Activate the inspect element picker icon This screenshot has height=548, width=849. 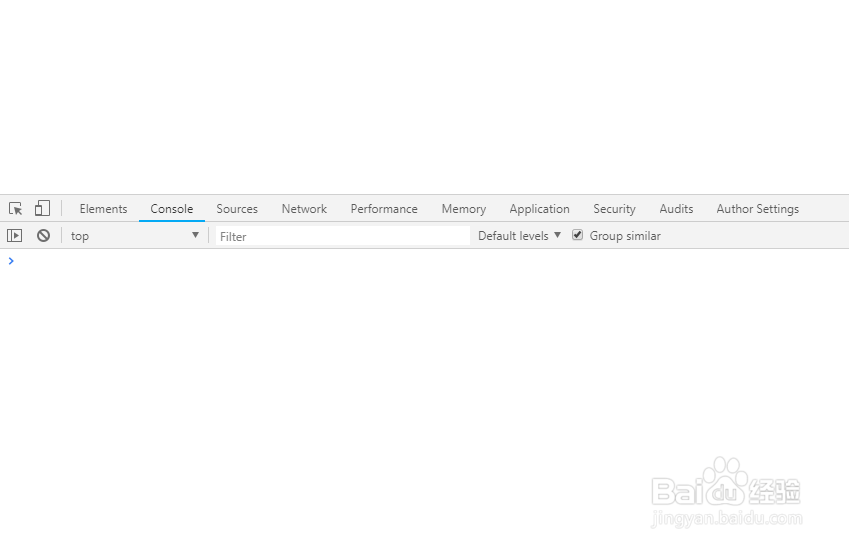coord(16,208)
